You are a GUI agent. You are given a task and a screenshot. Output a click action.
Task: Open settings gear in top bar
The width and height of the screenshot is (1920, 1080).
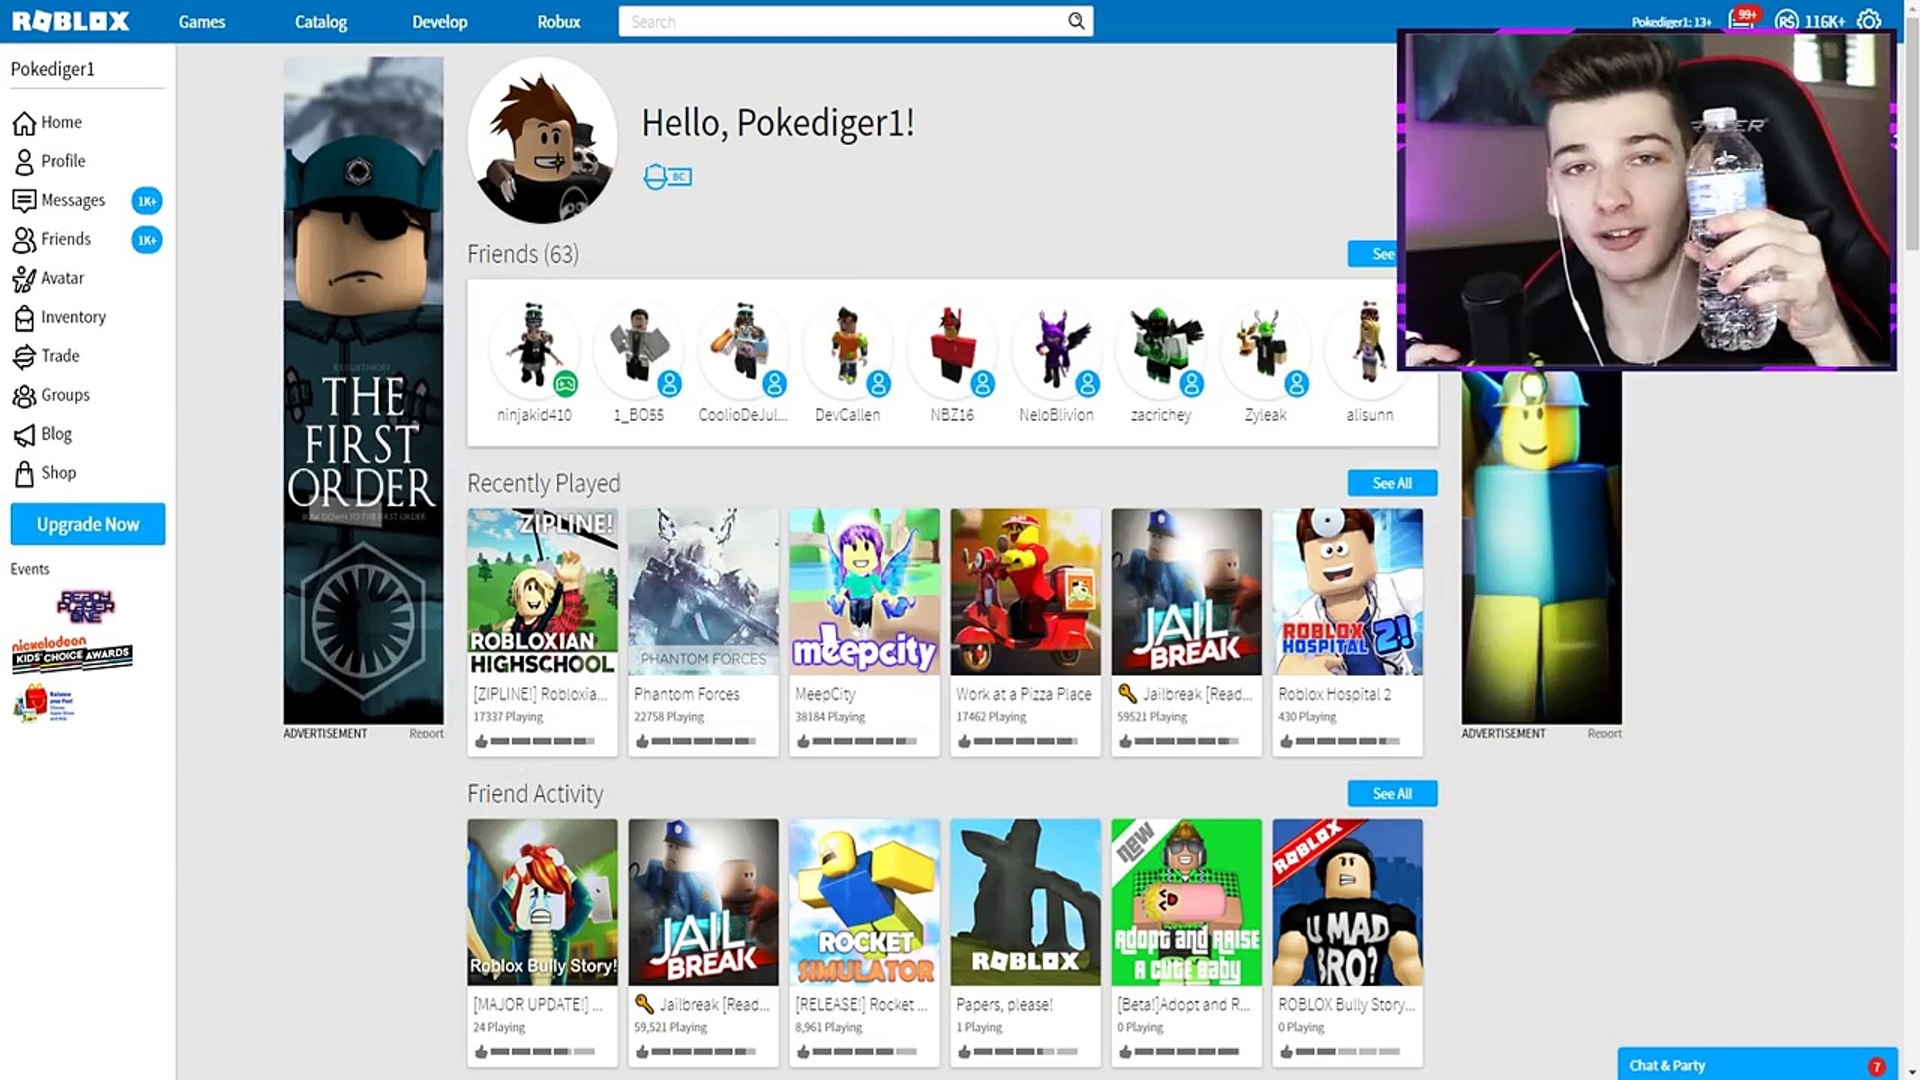[x=1868, y=21]
